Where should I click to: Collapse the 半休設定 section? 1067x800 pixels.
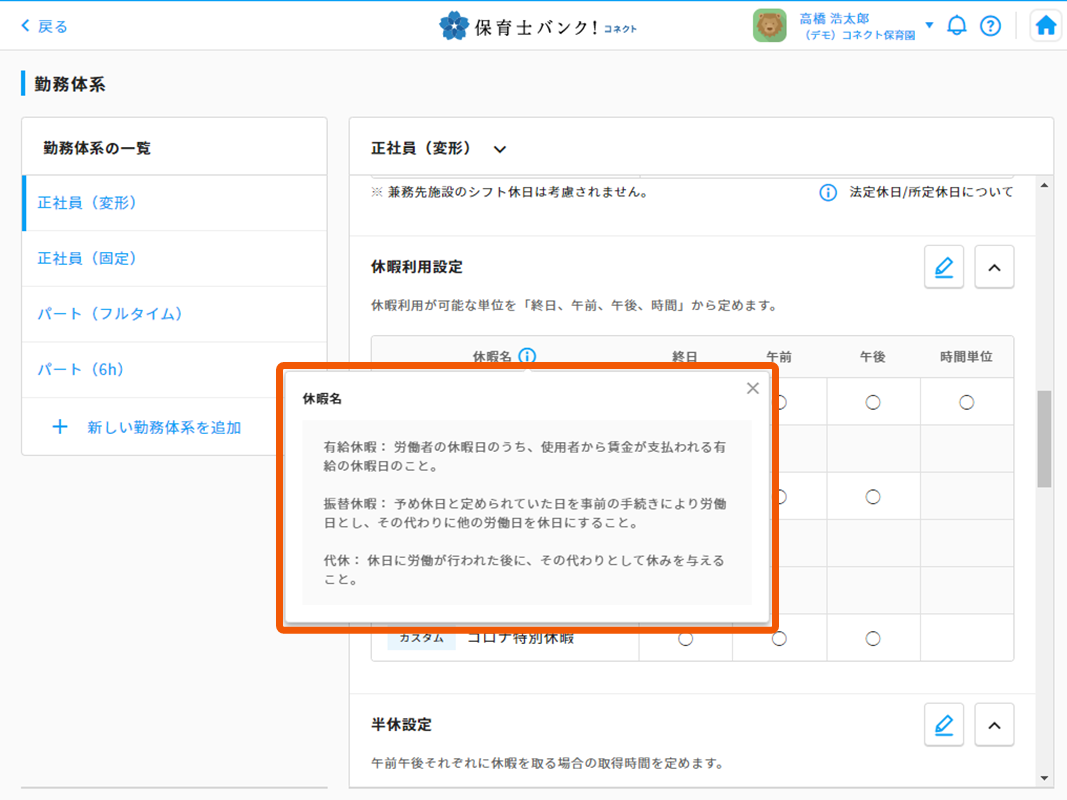(x=993, y=724)
